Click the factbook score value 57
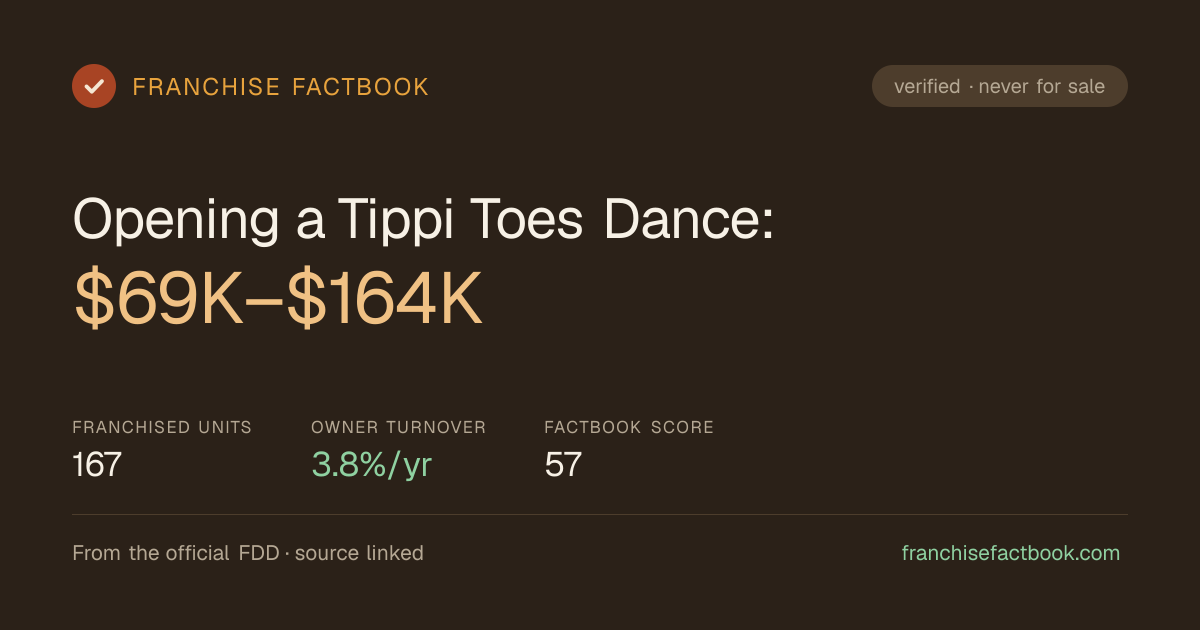The height and width of the screenshot is (630, 1200). point(563,464)
